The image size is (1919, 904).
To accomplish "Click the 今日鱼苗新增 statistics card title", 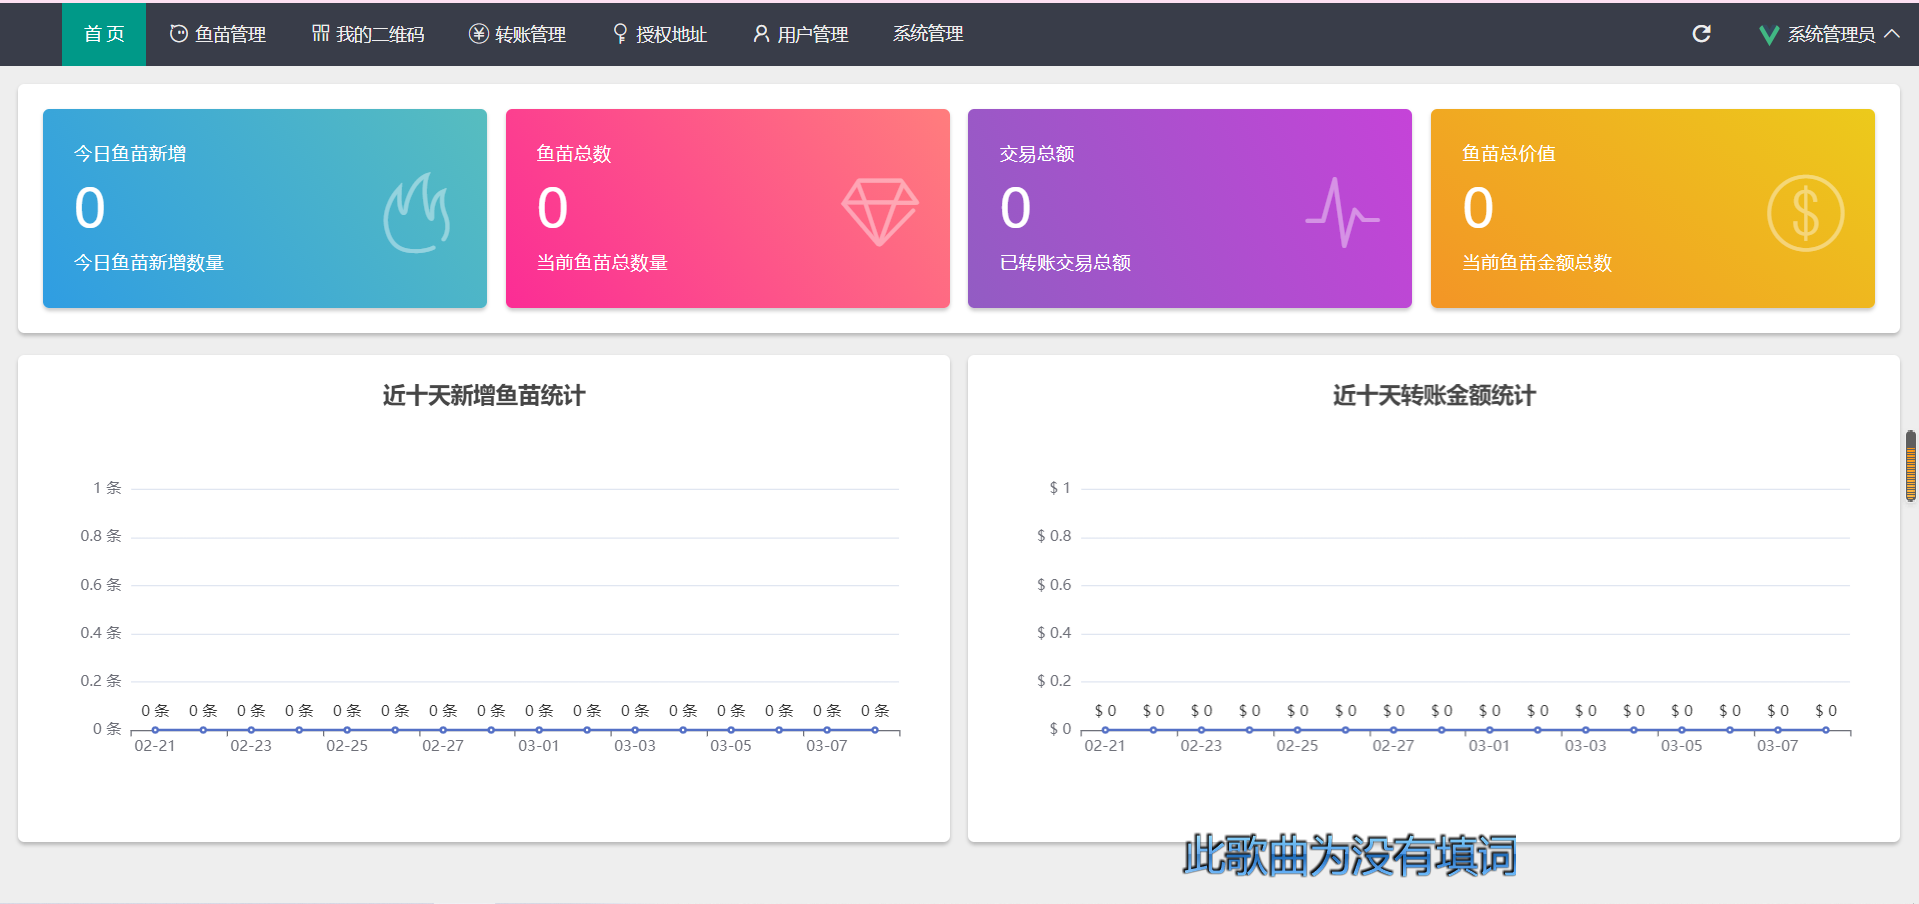I will tap(130, 154).
